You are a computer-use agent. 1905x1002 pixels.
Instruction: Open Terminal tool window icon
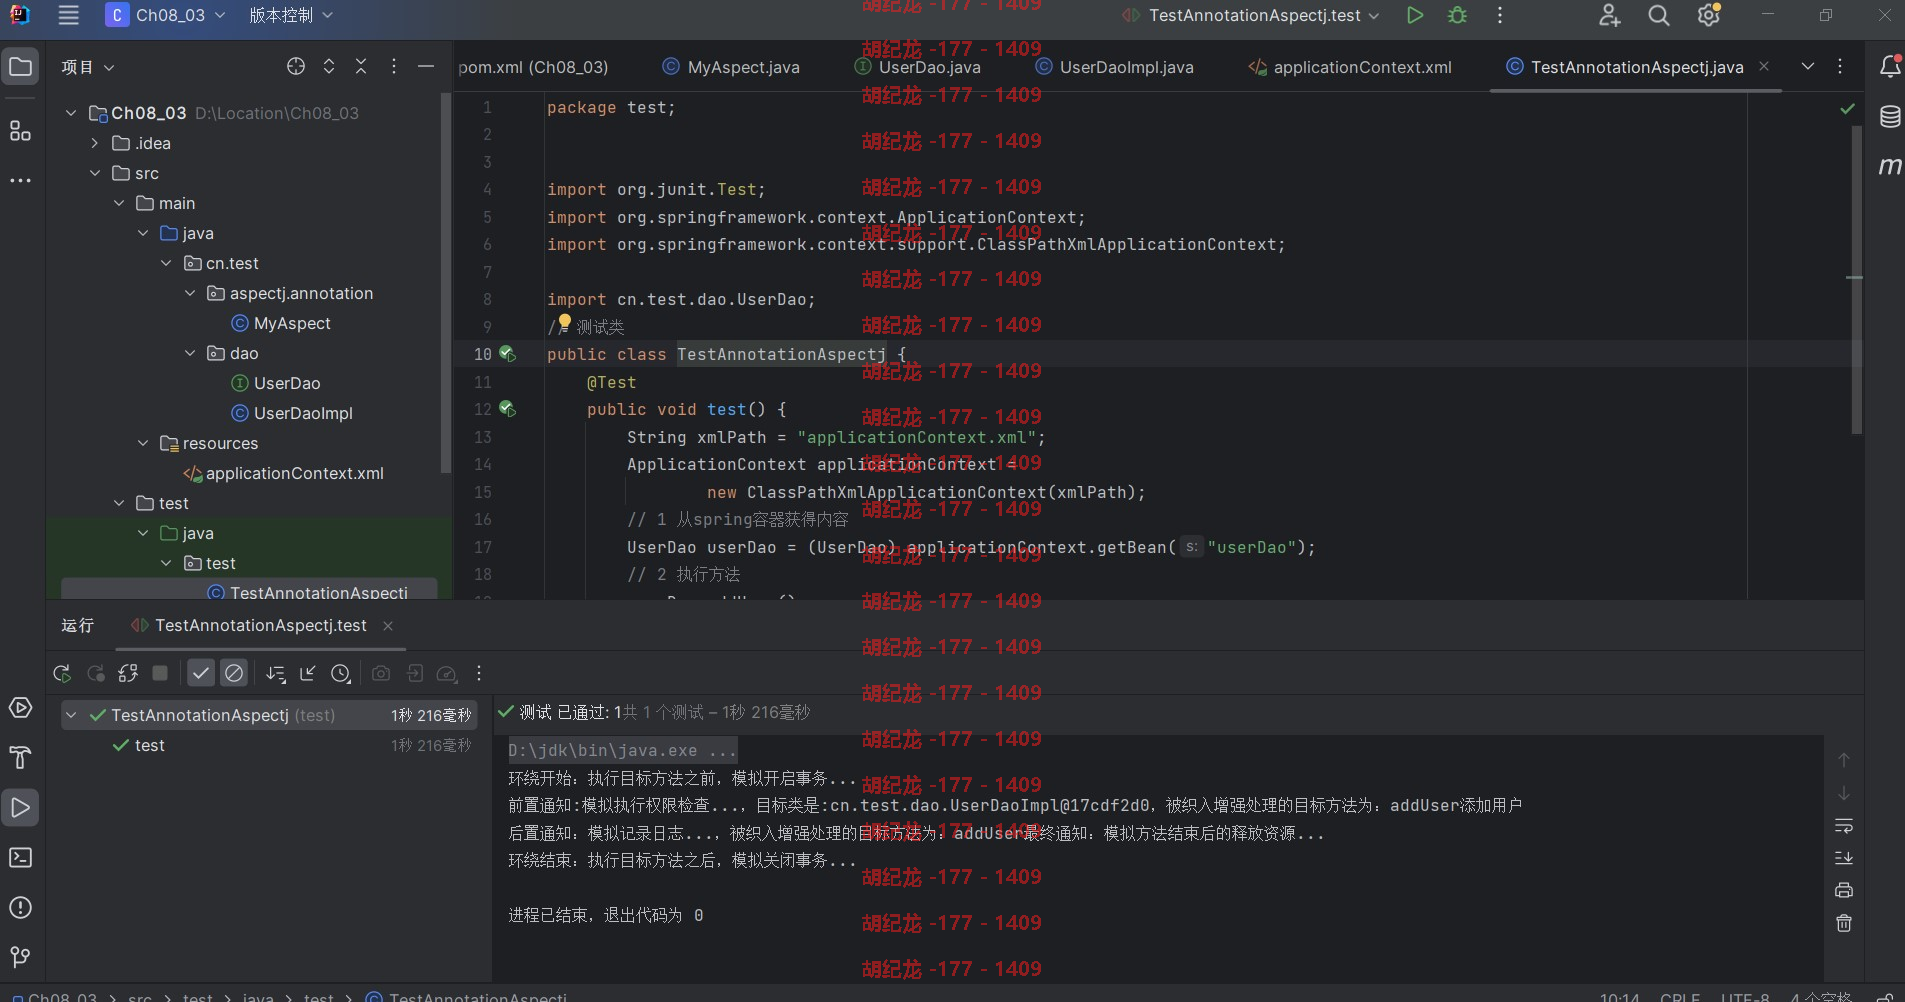[20, 858]
